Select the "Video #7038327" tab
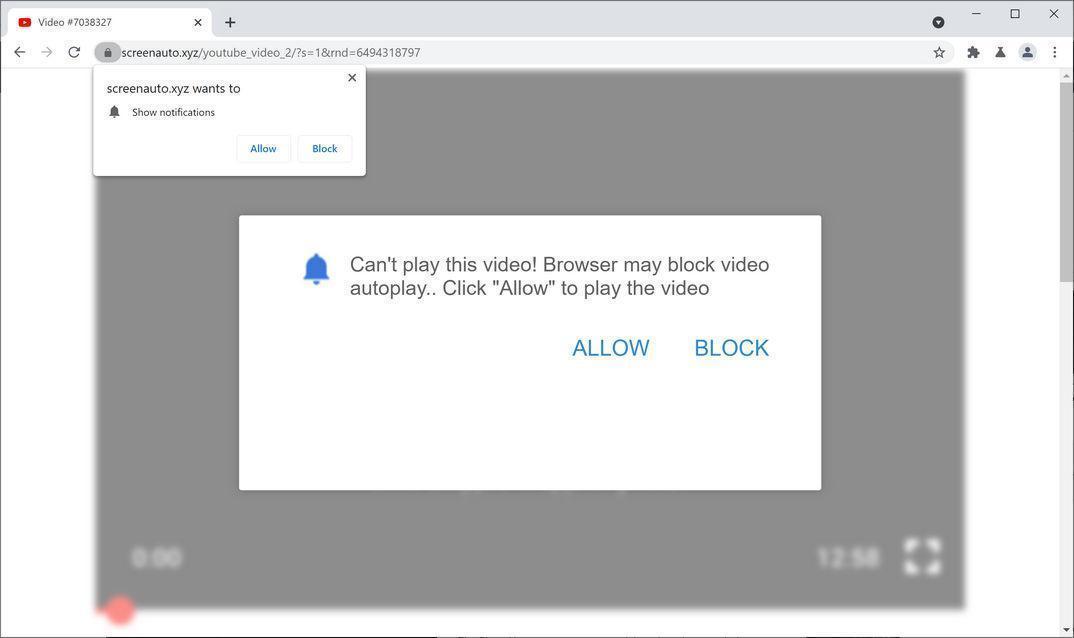 100,21
